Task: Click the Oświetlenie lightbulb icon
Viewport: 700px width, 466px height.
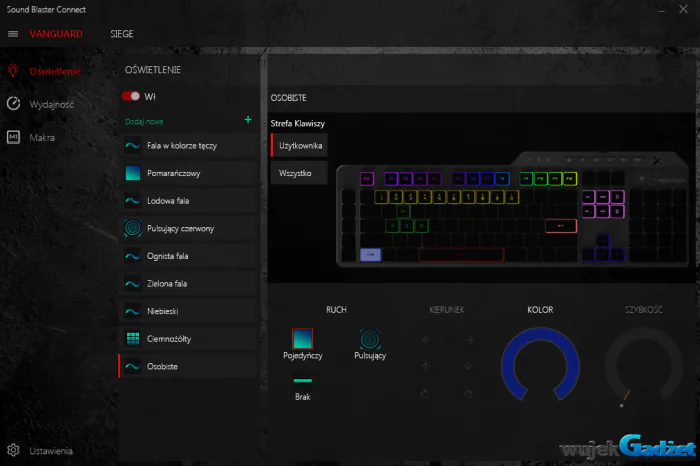Action: (13, 71)
